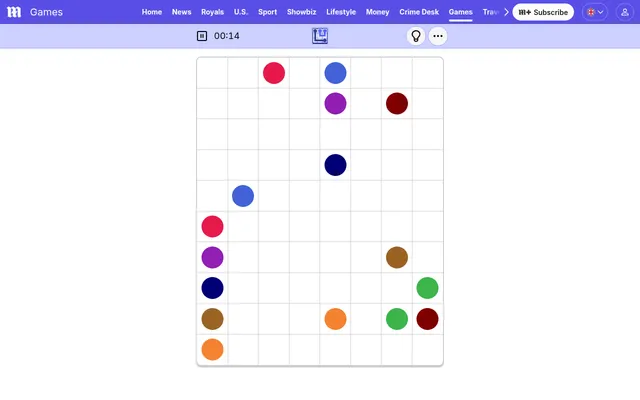Click the Games title link
Screen dimensions: 640x400
click(46, 12)
